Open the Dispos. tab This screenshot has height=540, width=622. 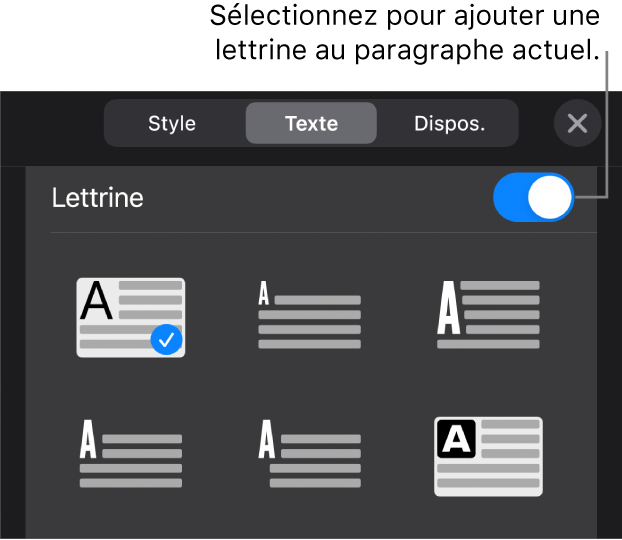(449, 123)
